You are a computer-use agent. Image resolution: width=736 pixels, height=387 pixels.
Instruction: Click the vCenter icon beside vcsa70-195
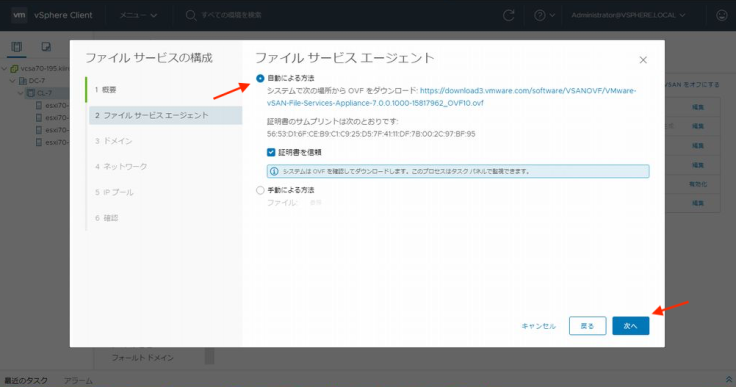(x=14, y=69)
